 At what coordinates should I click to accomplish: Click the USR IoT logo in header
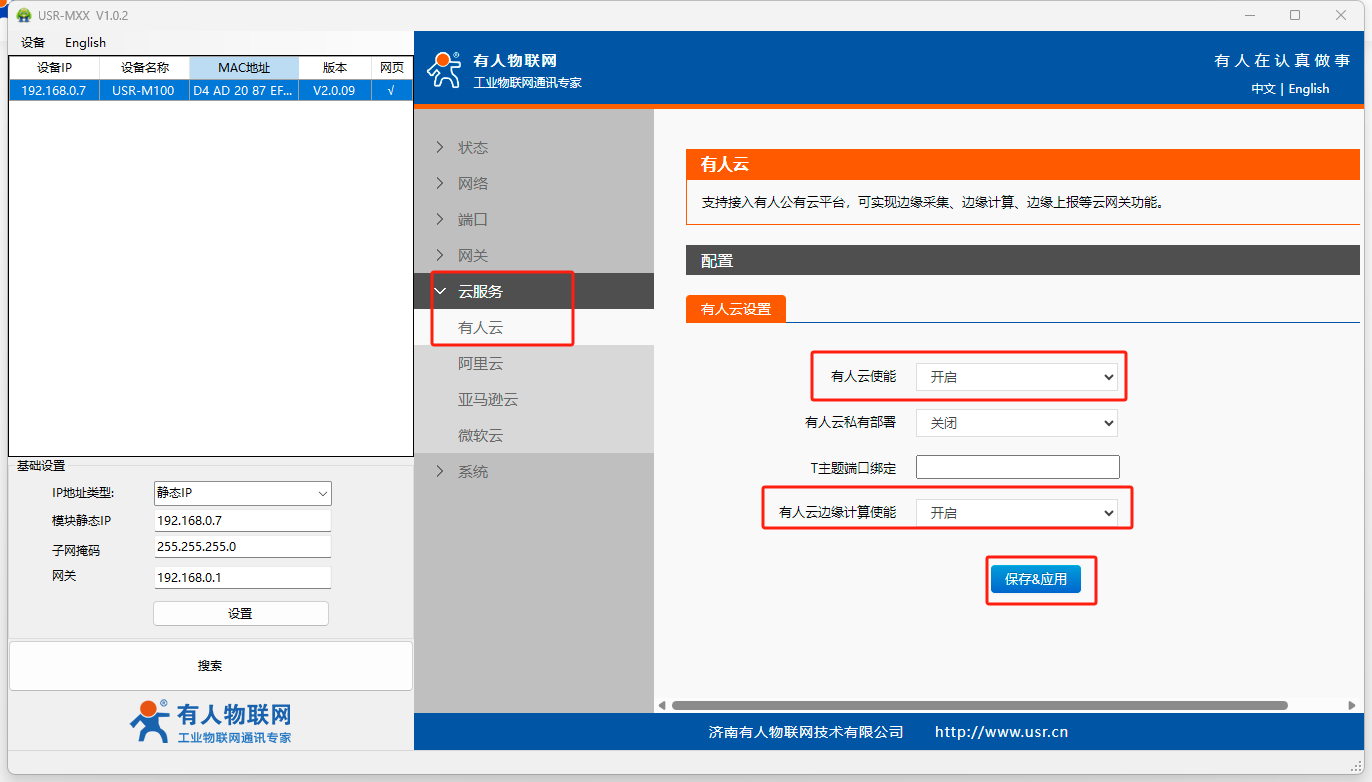(505, 70)
